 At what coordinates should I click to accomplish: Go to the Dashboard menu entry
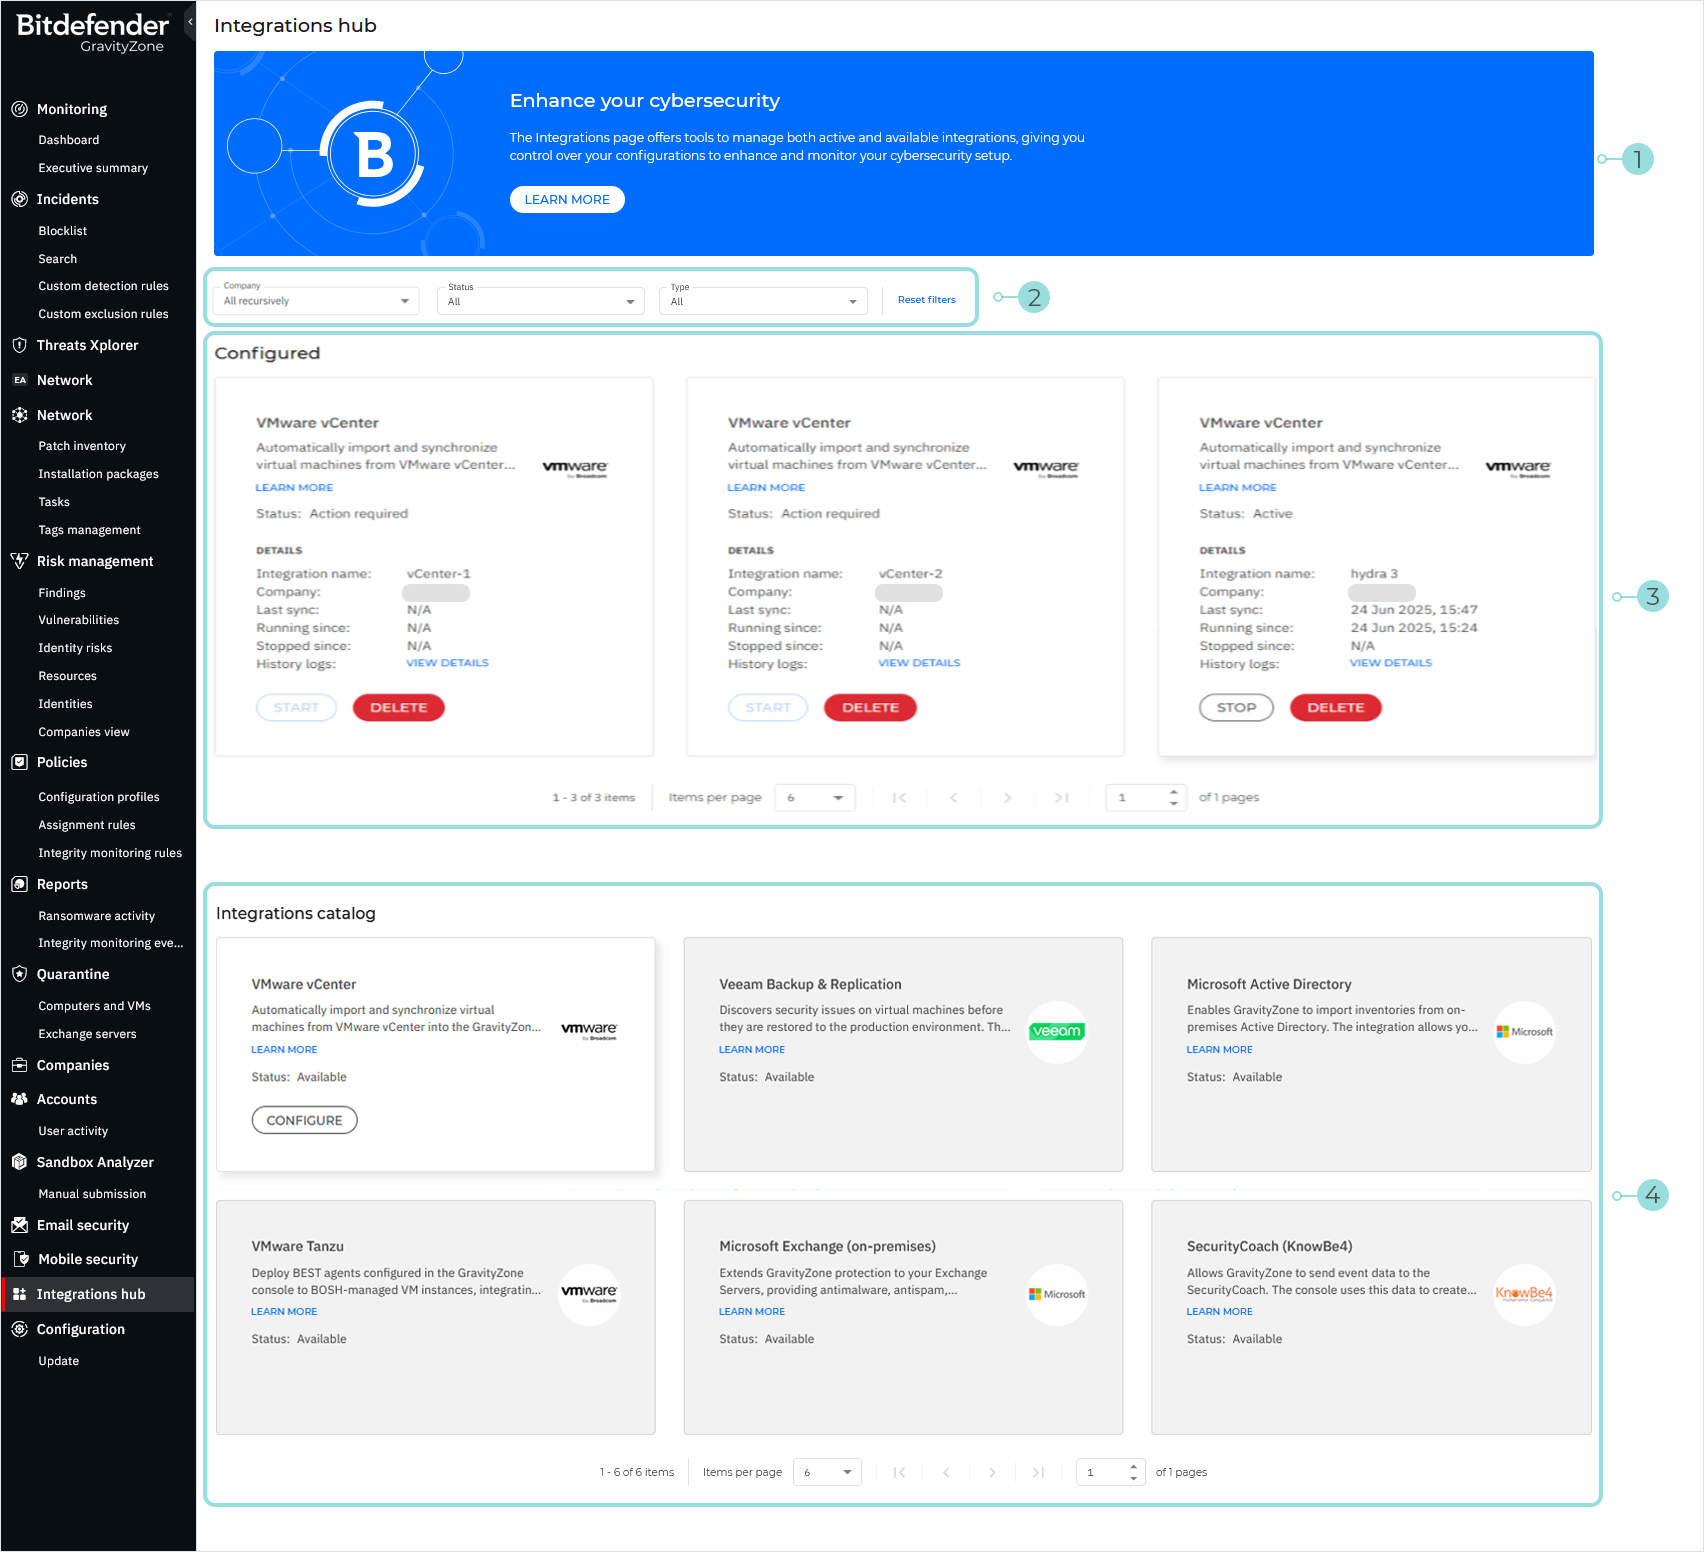click(68, 139)
